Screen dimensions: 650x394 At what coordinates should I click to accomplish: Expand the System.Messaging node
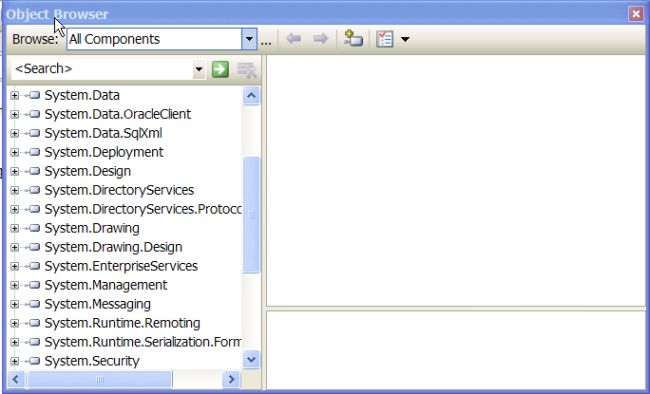tap(15, 304)
